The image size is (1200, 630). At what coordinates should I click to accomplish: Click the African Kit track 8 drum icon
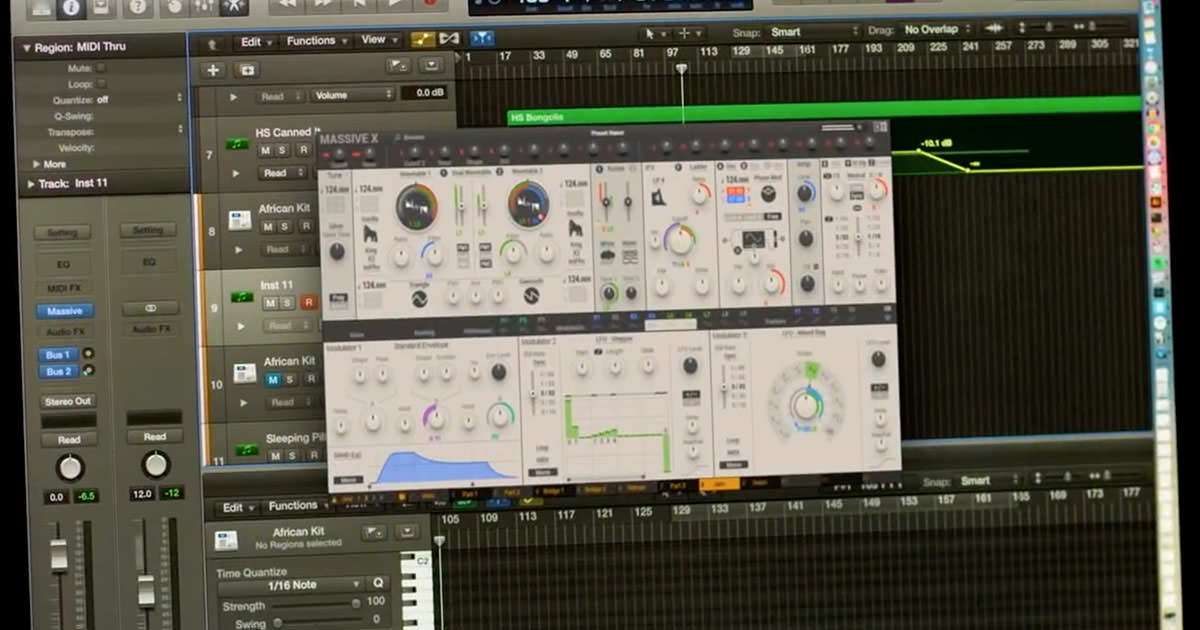240,220
